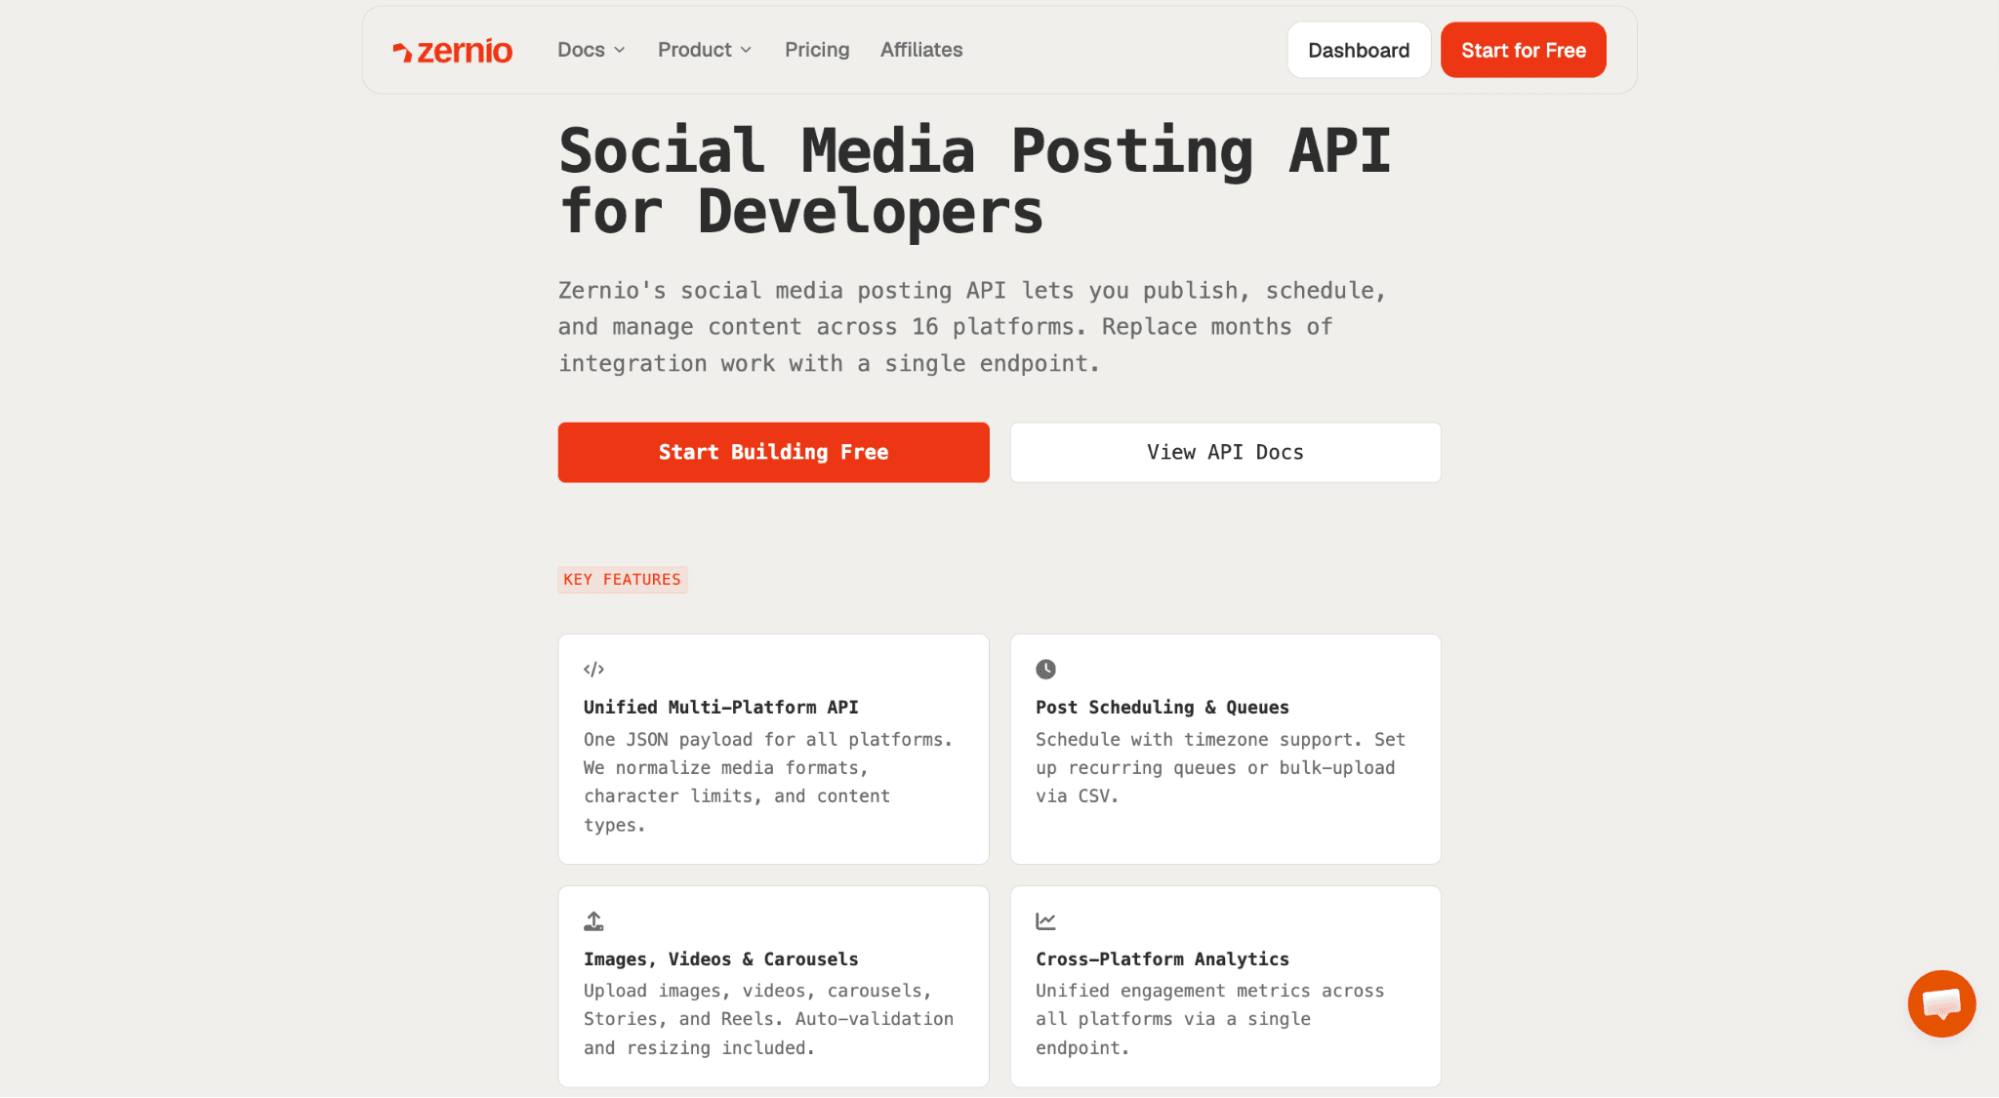Go to the Affiliates page
The width and height of the screenshot is (1999, 1098).
[x=921, y=50]
